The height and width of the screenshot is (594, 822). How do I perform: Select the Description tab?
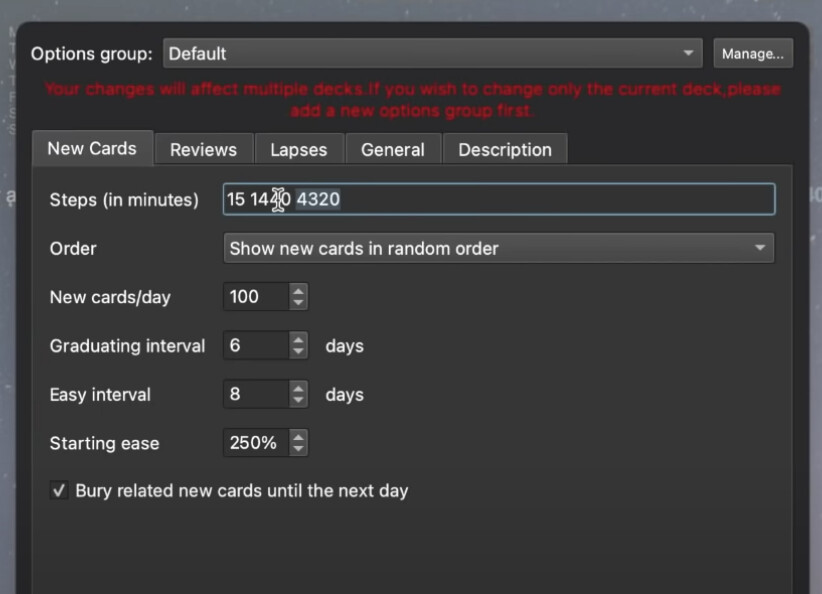pyautogui.click(x=505, y=149)
